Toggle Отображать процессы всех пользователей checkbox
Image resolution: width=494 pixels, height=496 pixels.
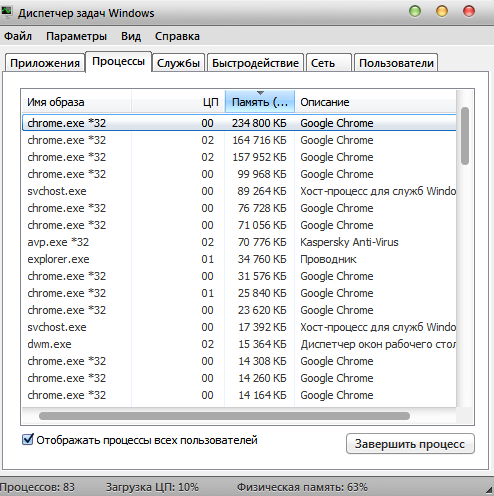(28, 439)
